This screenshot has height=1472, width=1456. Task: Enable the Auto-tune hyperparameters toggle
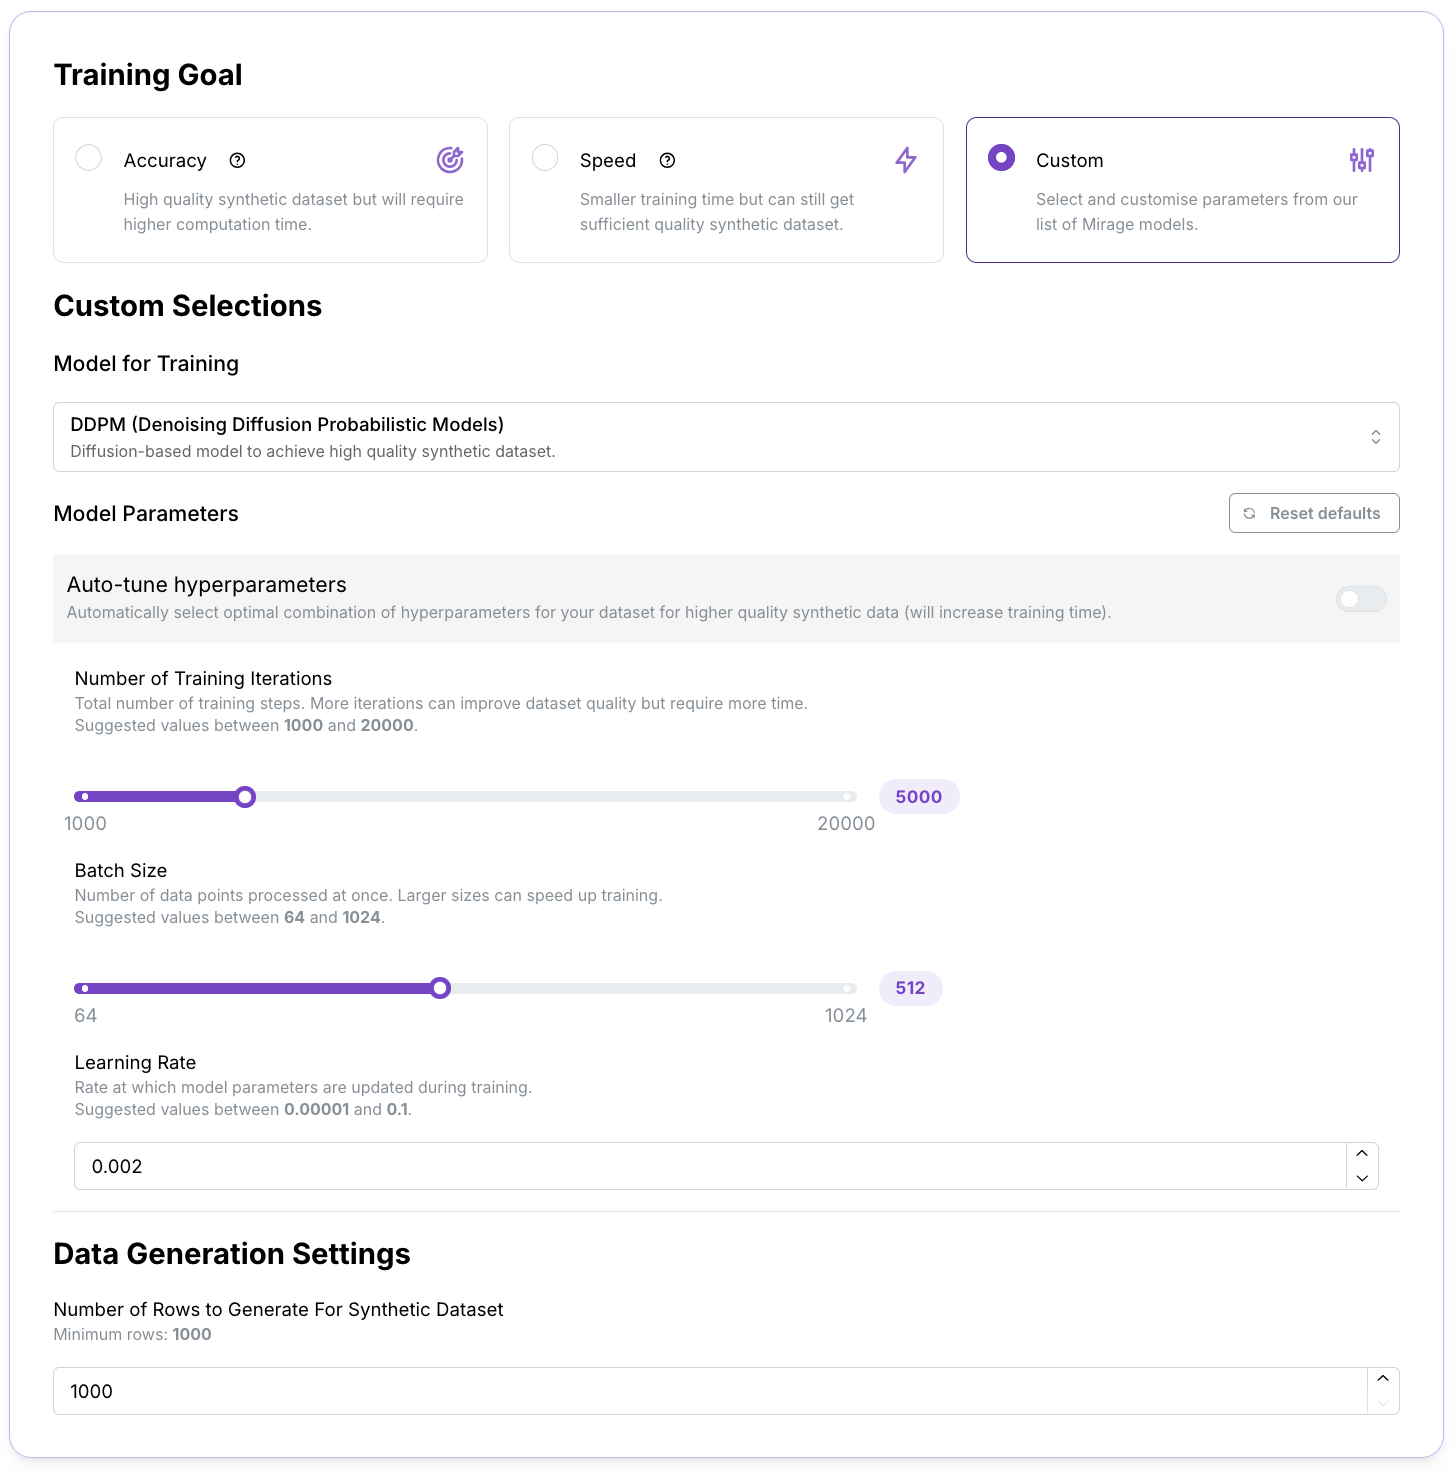(1361, 599)
